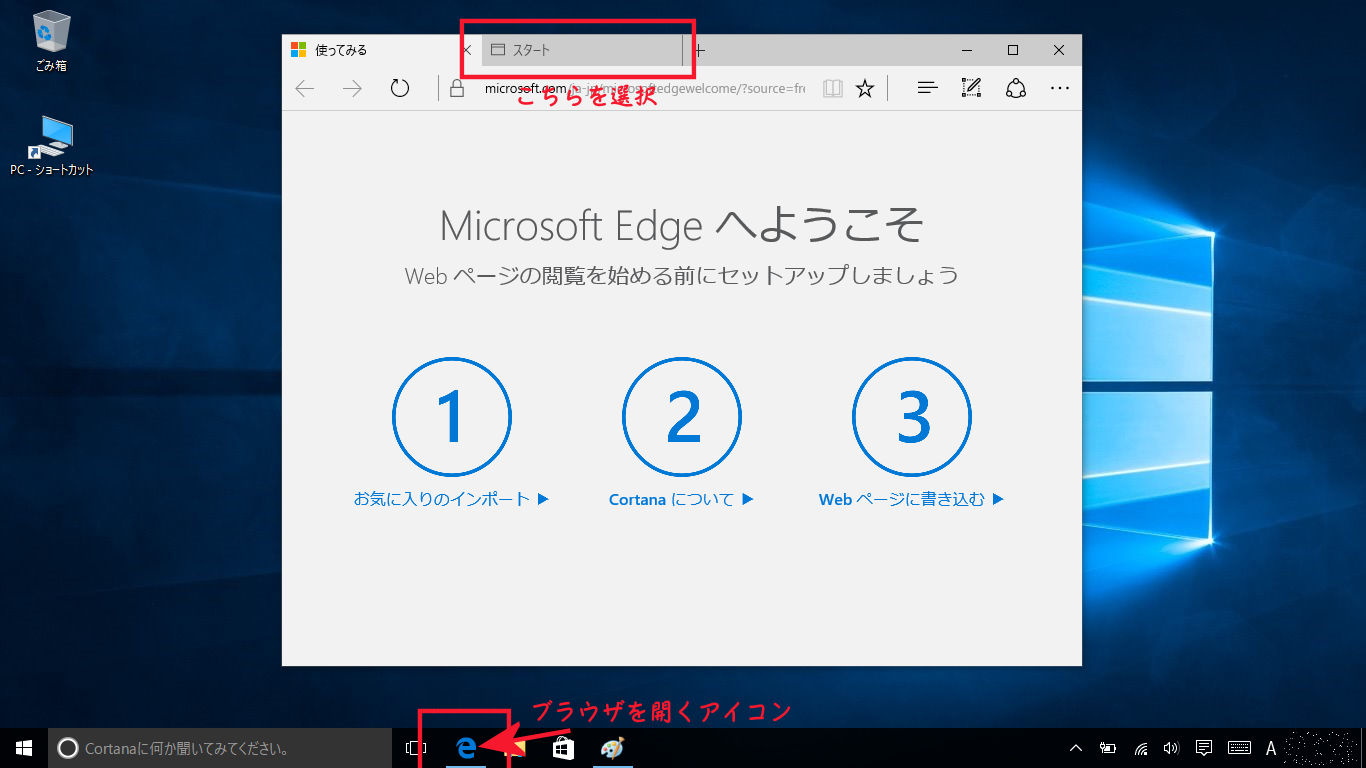This screenshot has width=1366, height=768.
Task: Click the Cortana search box
Action: point(220,748)
